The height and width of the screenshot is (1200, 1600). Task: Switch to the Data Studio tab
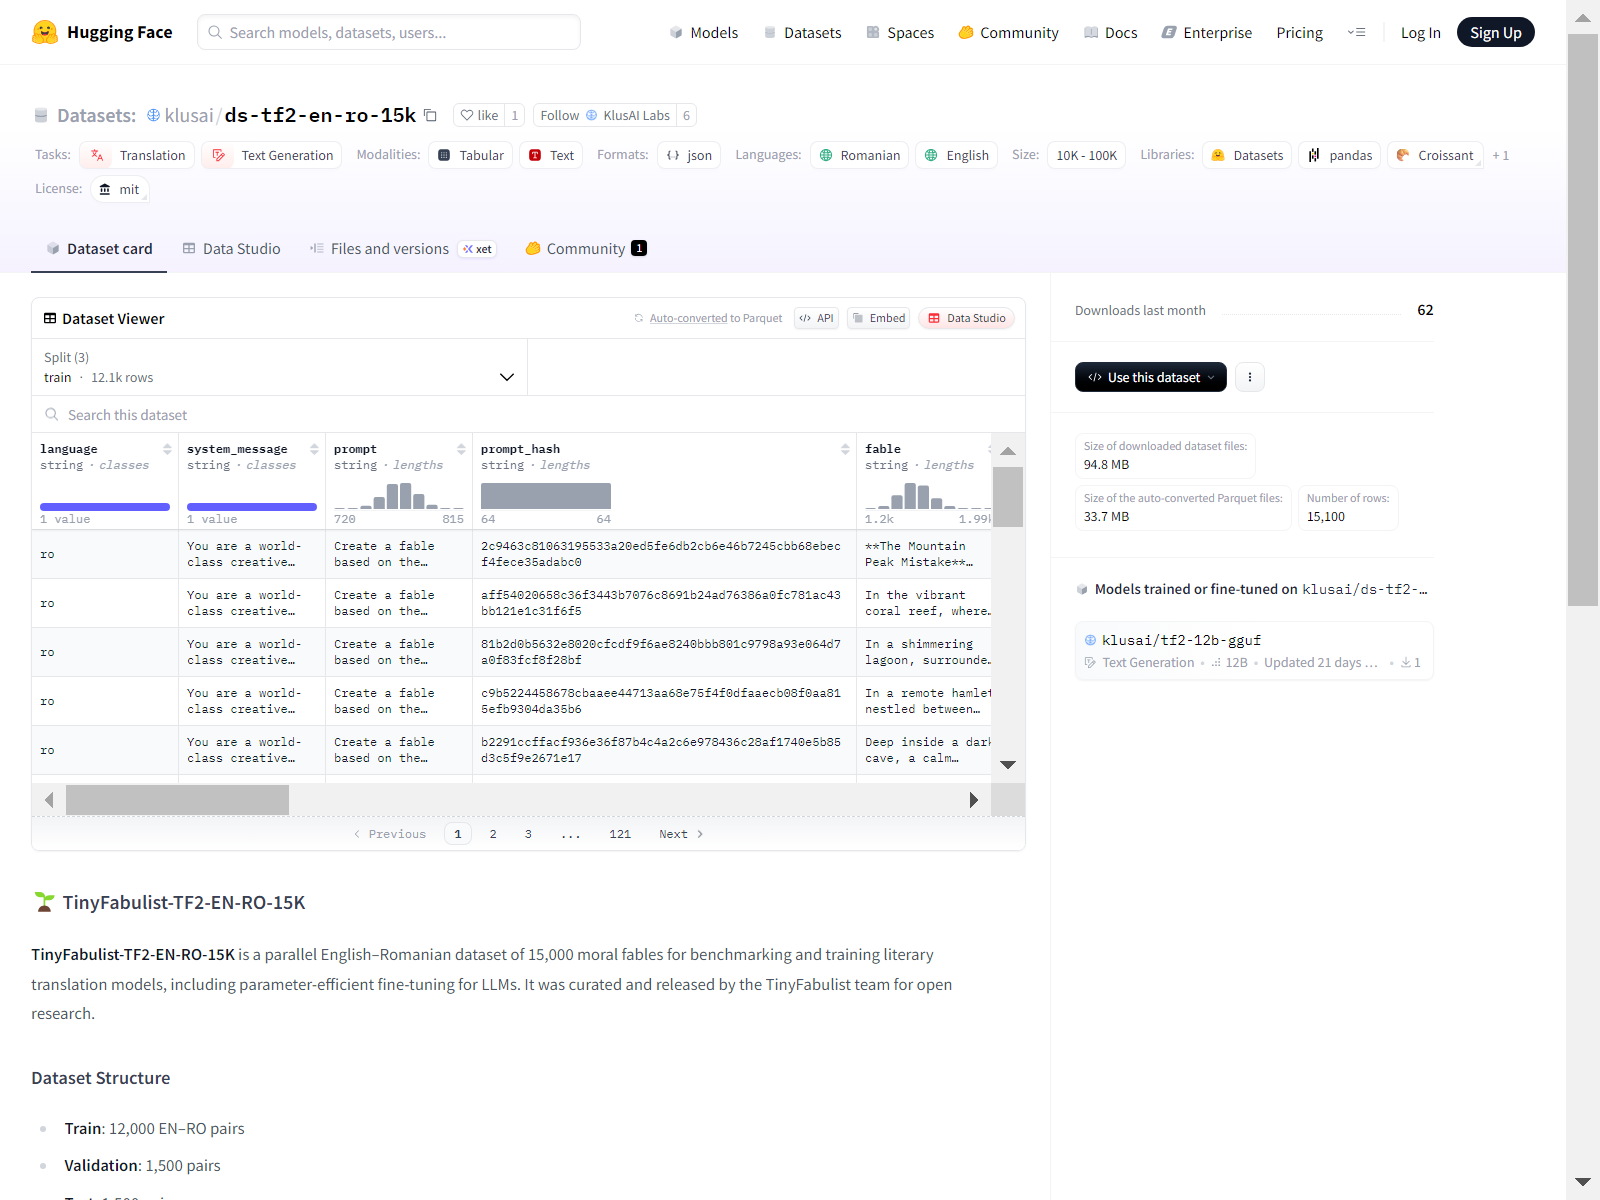coord(231,249)
